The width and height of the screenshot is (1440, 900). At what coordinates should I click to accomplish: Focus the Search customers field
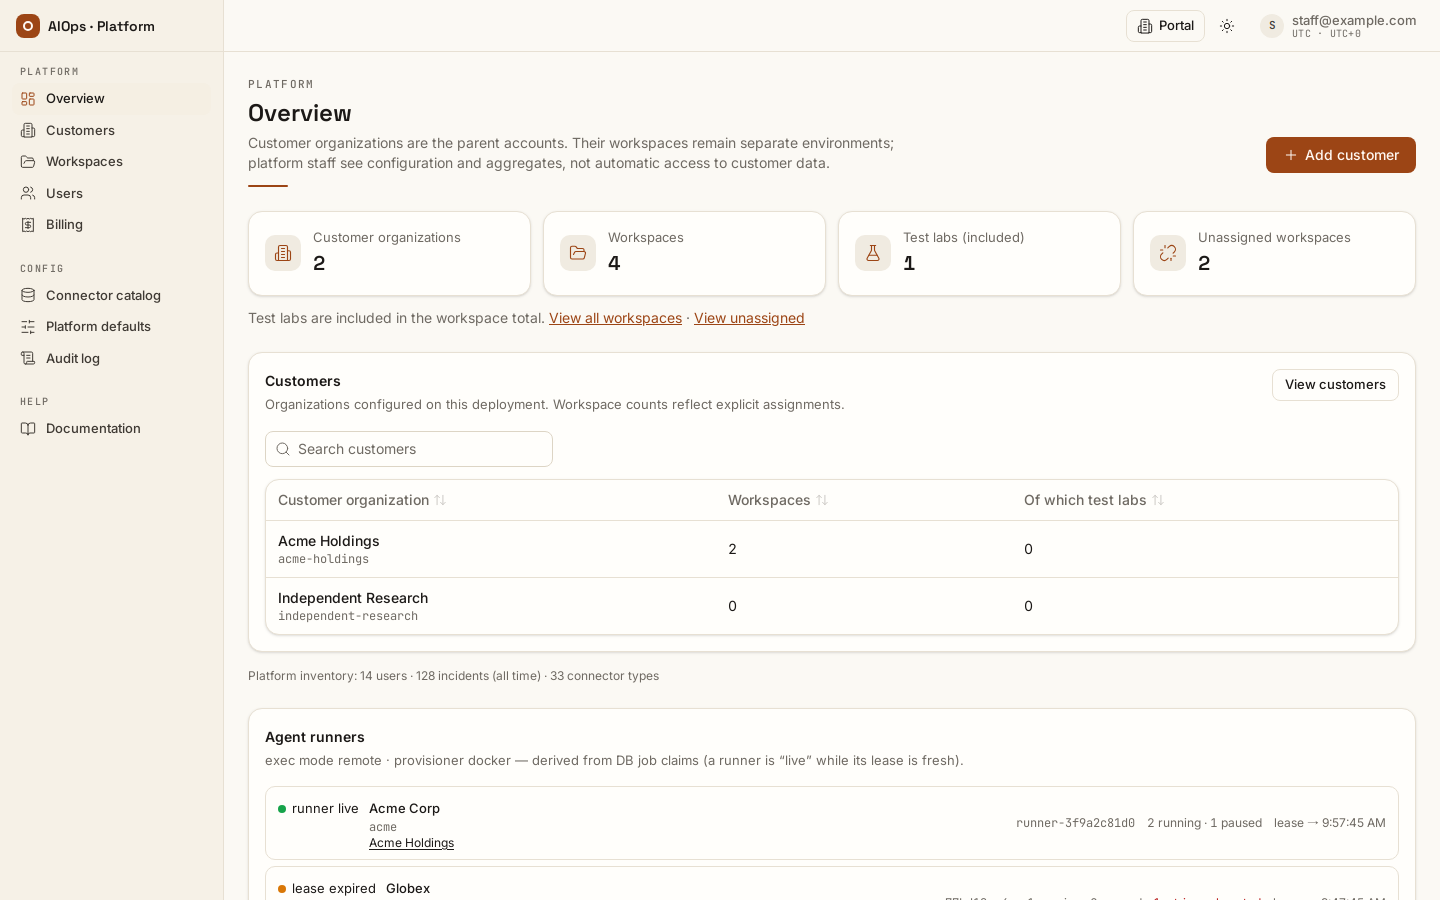pos(409,449)
